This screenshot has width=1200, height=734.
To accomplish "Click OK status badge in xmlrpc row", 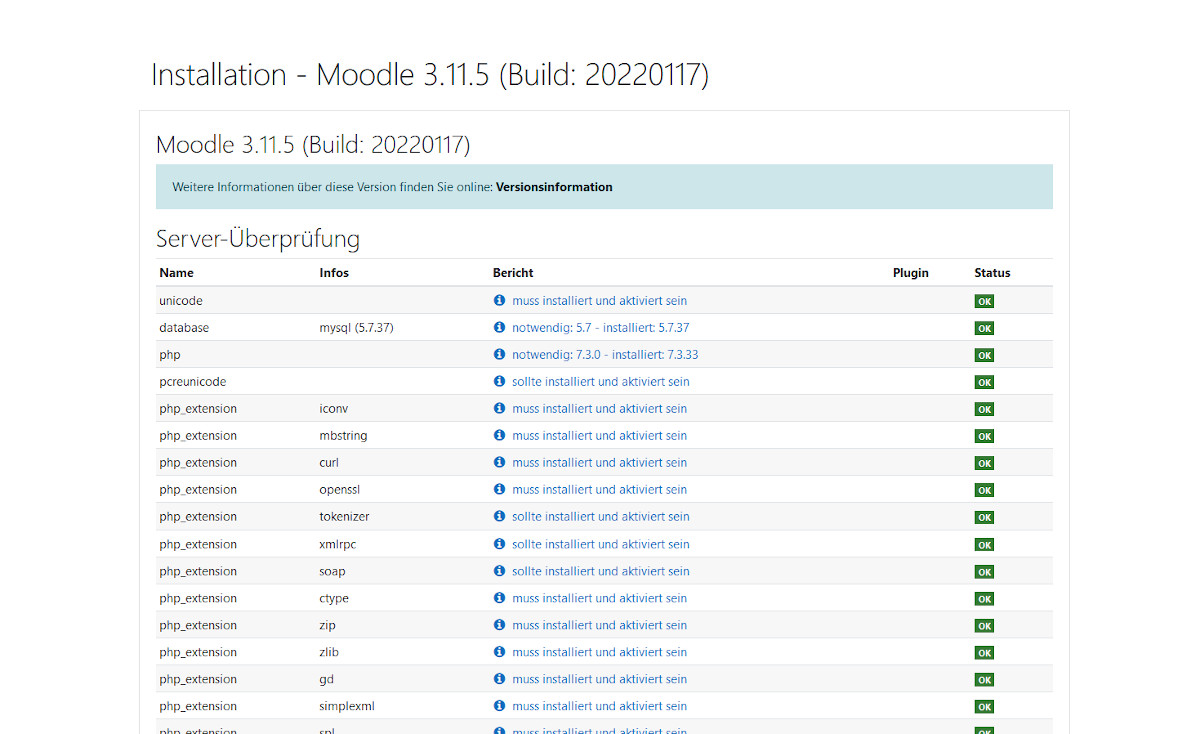I will pos(984,545).
